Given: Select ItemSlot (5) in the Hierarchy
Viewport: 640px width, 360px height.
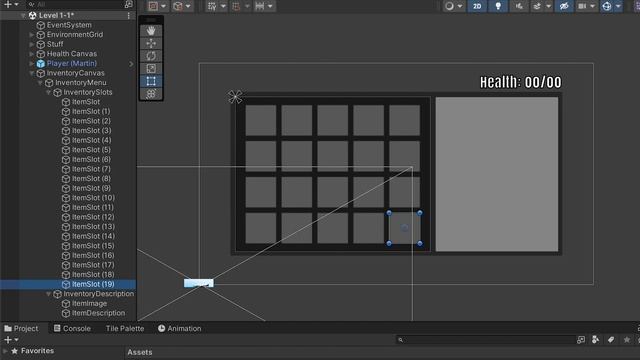Looking at the screenshot, I should [x=91, y=150].
